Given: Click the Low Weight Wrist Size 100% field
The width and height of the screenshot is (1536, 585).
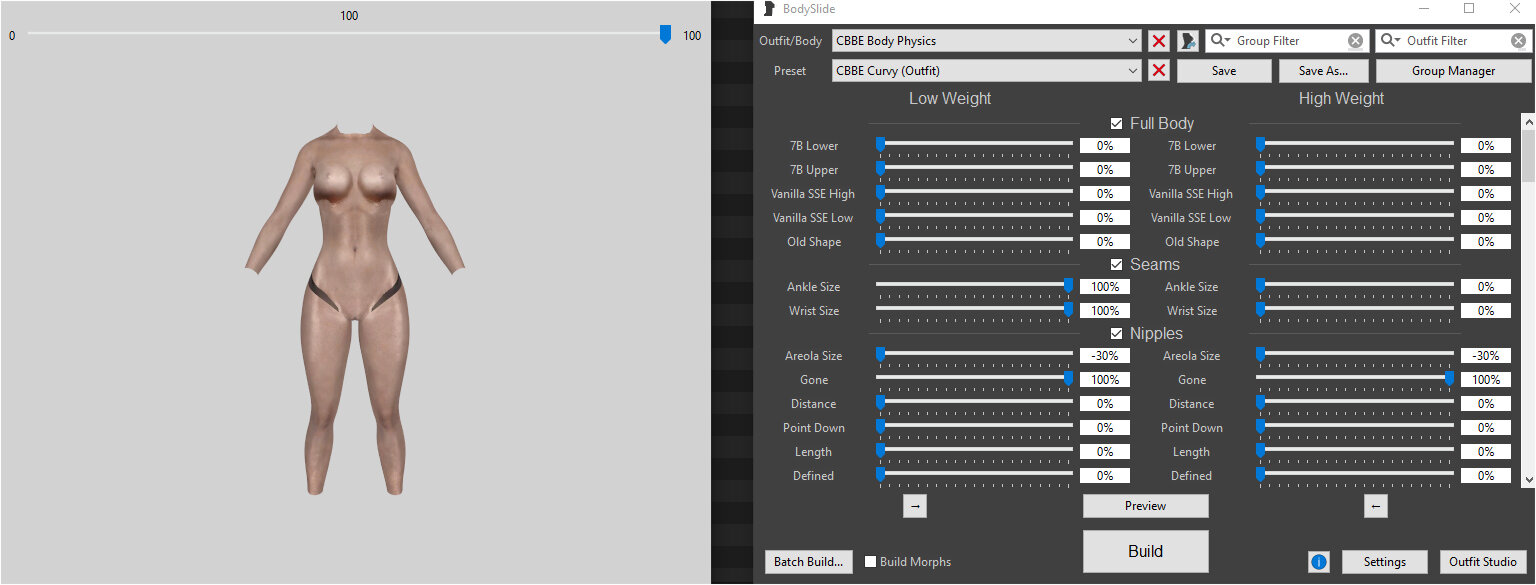Looking at the screenshot, I should pos(1105,311).
